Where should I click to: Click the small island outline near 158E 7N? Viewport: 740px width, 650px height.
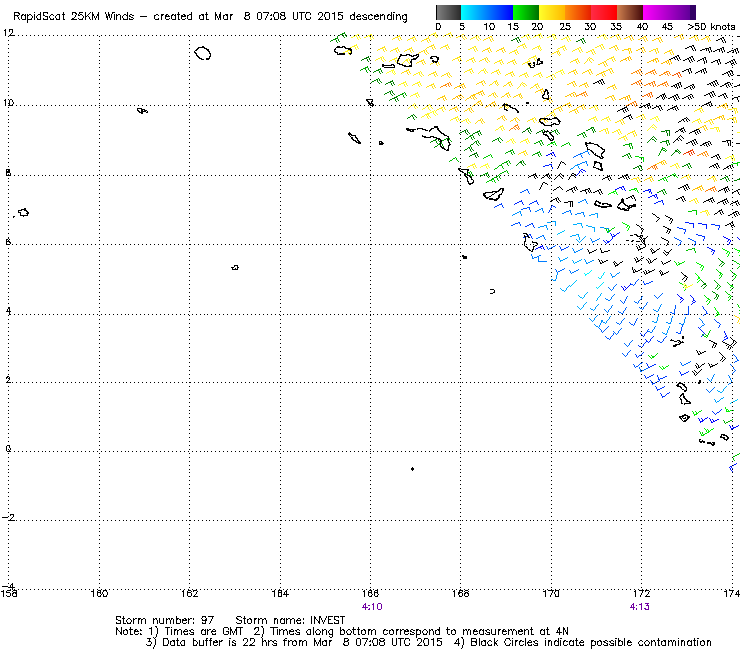[23, 212]
